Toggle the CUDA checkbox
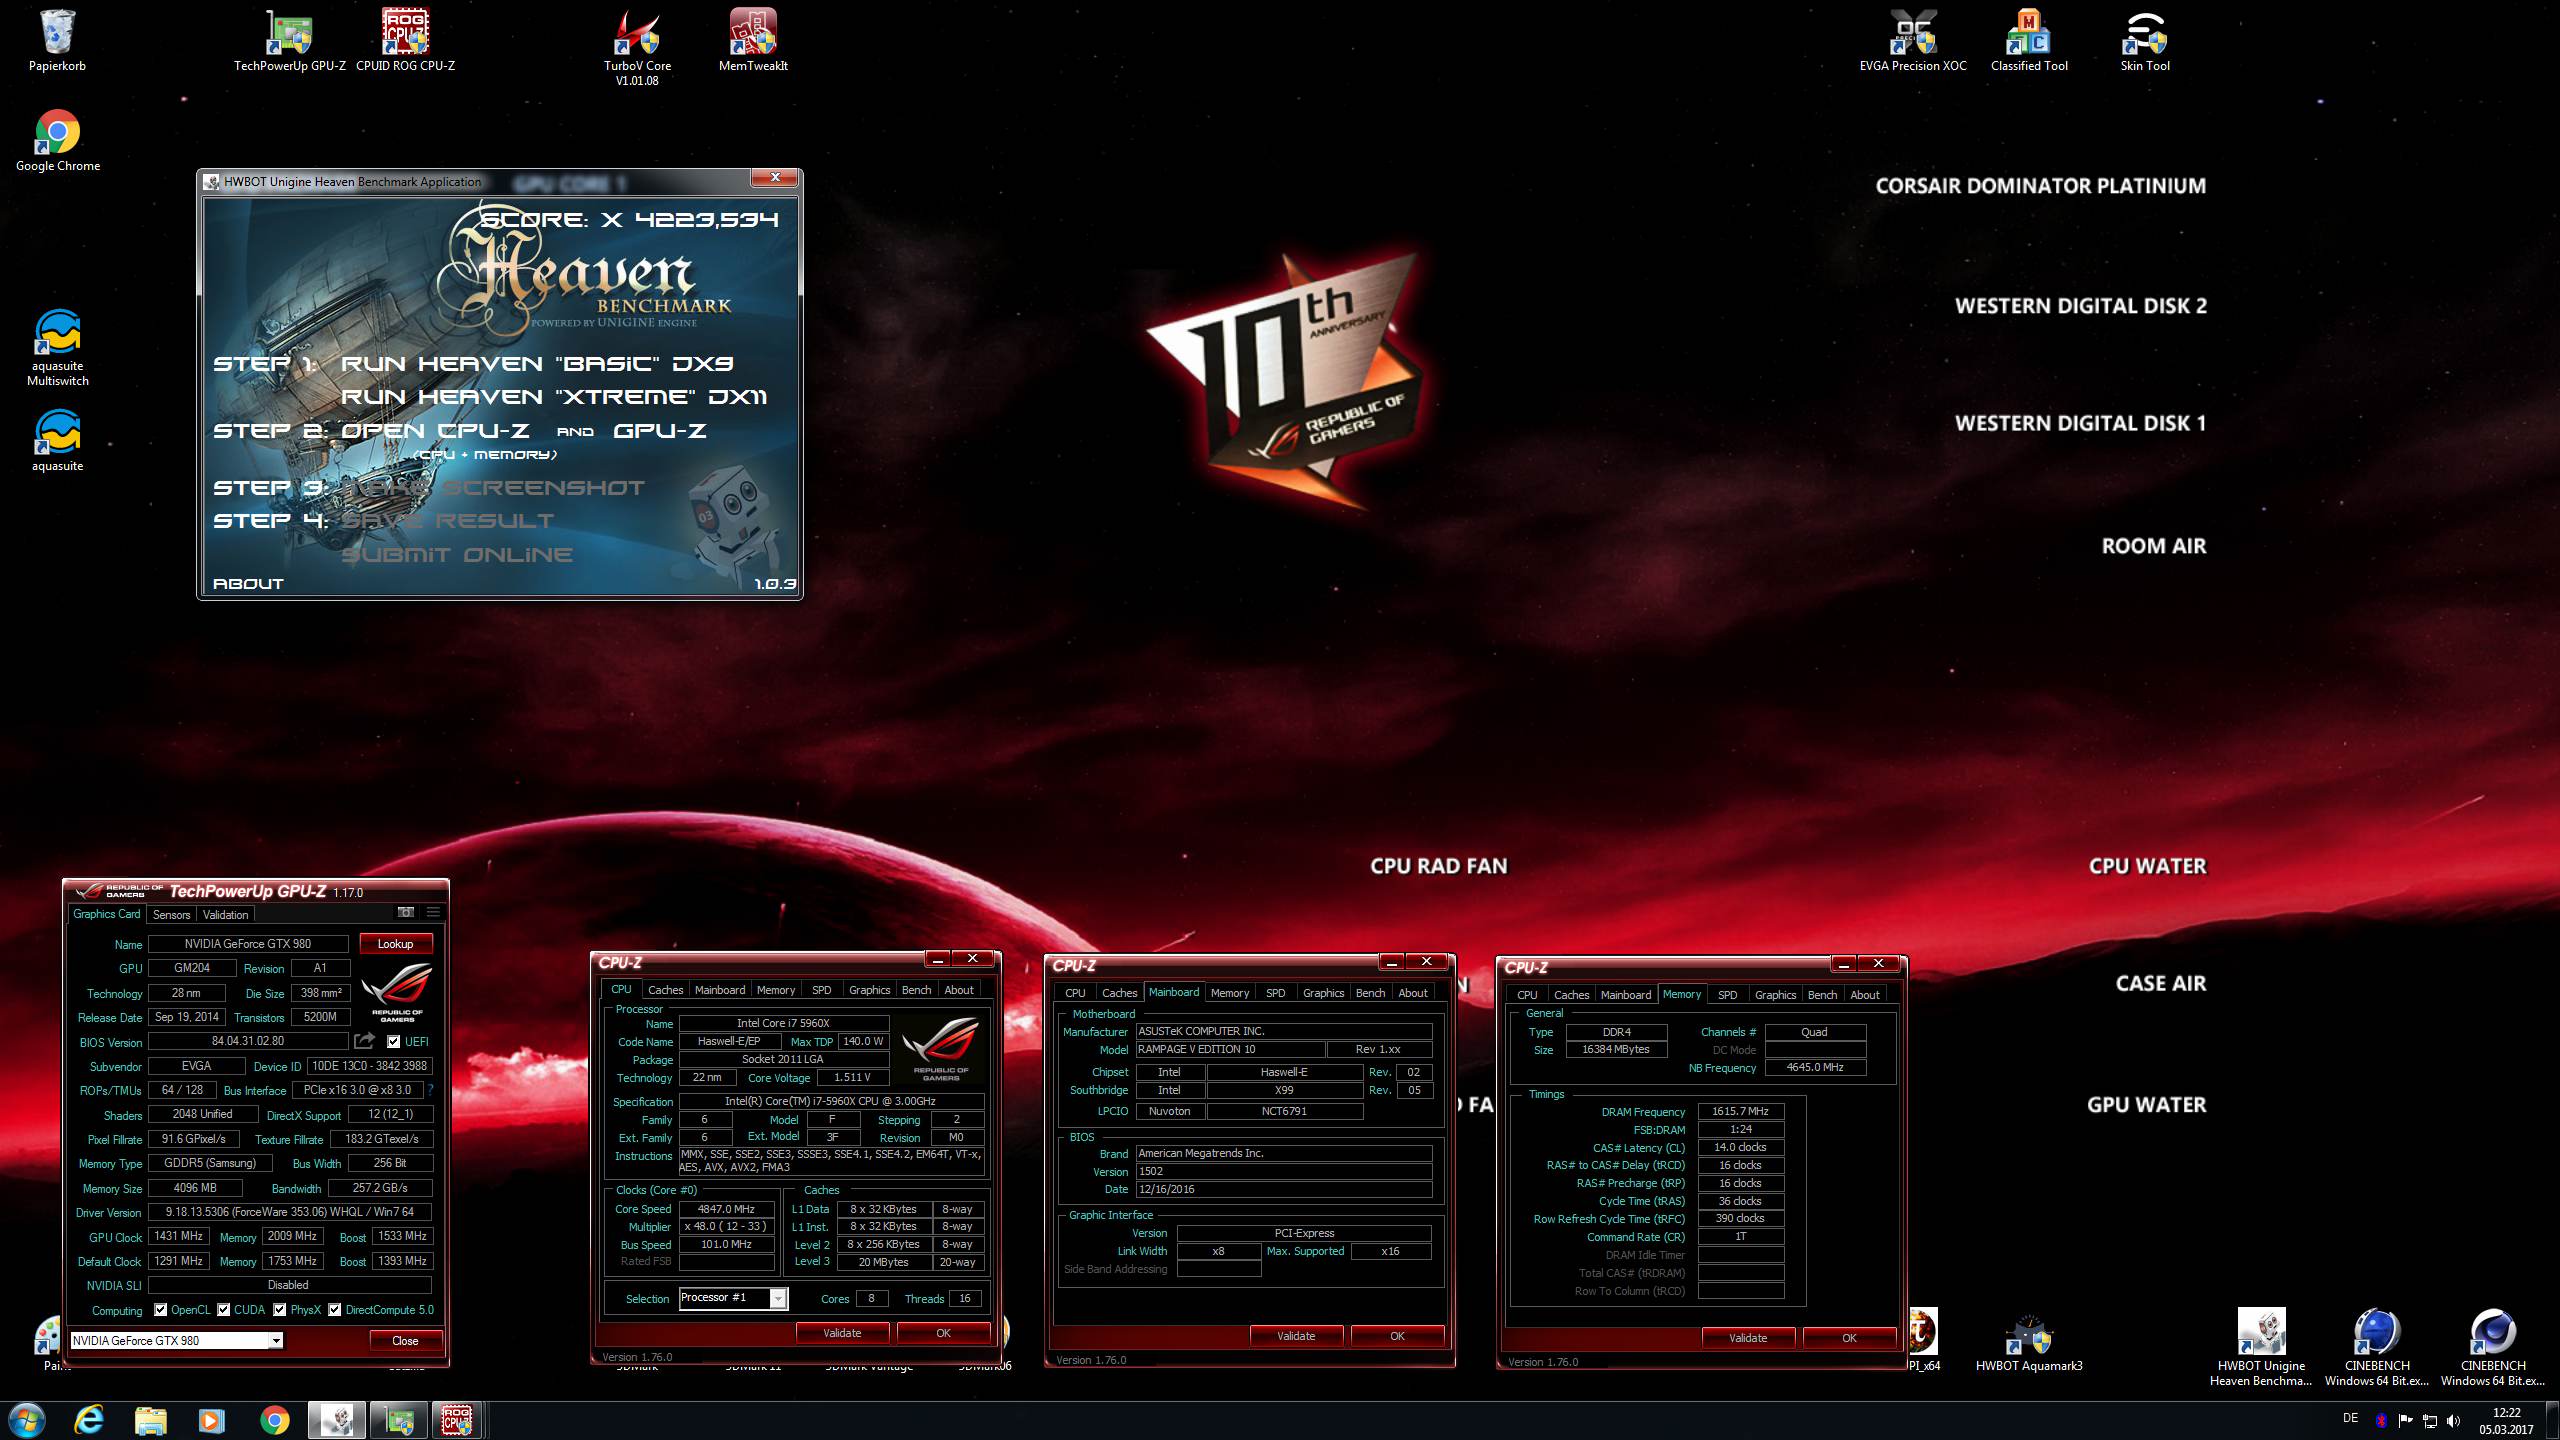This screenshot has height=1440, width=2560. pos(224,1310)
